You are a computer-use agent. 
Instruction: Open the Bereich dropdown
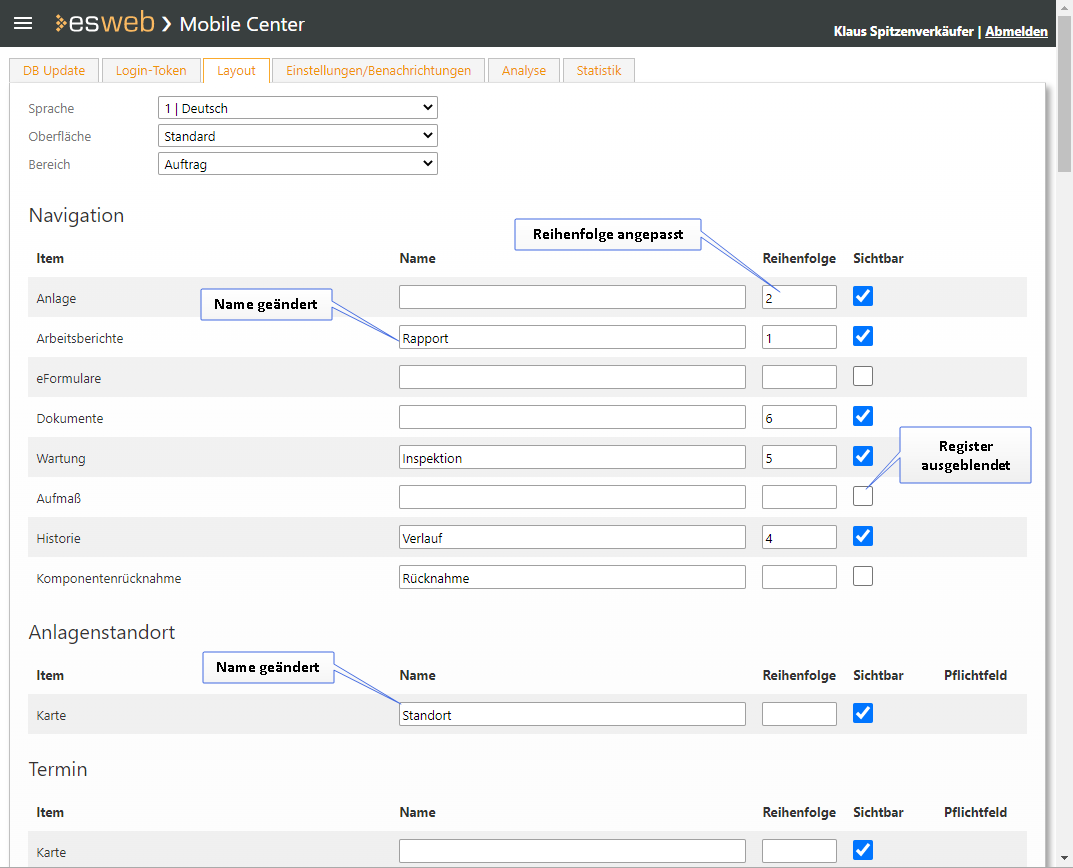(x=298, y=164)
